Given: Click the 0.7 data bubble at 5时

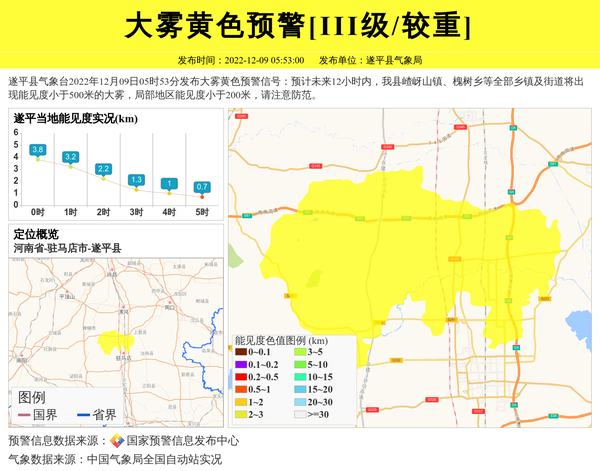Looking at the screenshot, I should pos(202,187).
